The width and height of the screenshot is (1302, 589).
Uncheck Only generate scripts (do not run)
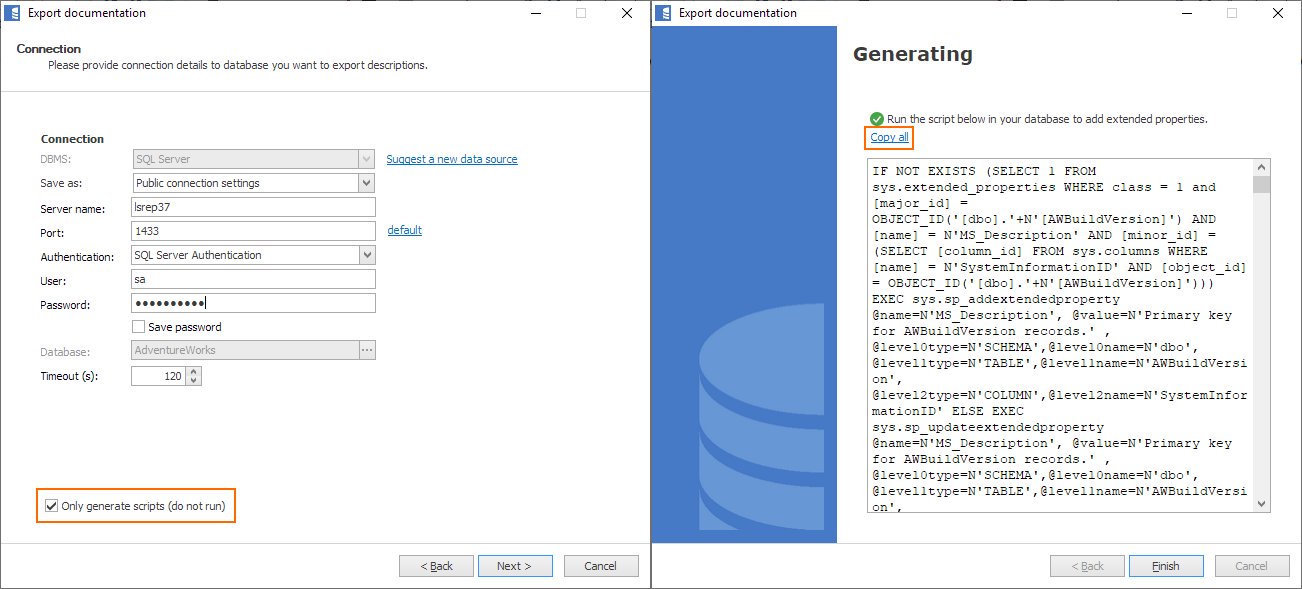[51, 506]
